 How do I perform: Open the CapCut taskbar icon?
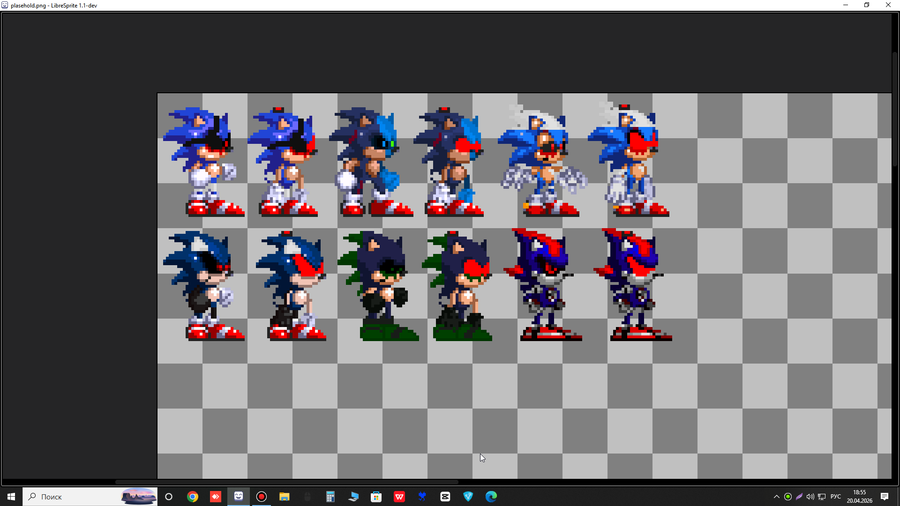445,496
